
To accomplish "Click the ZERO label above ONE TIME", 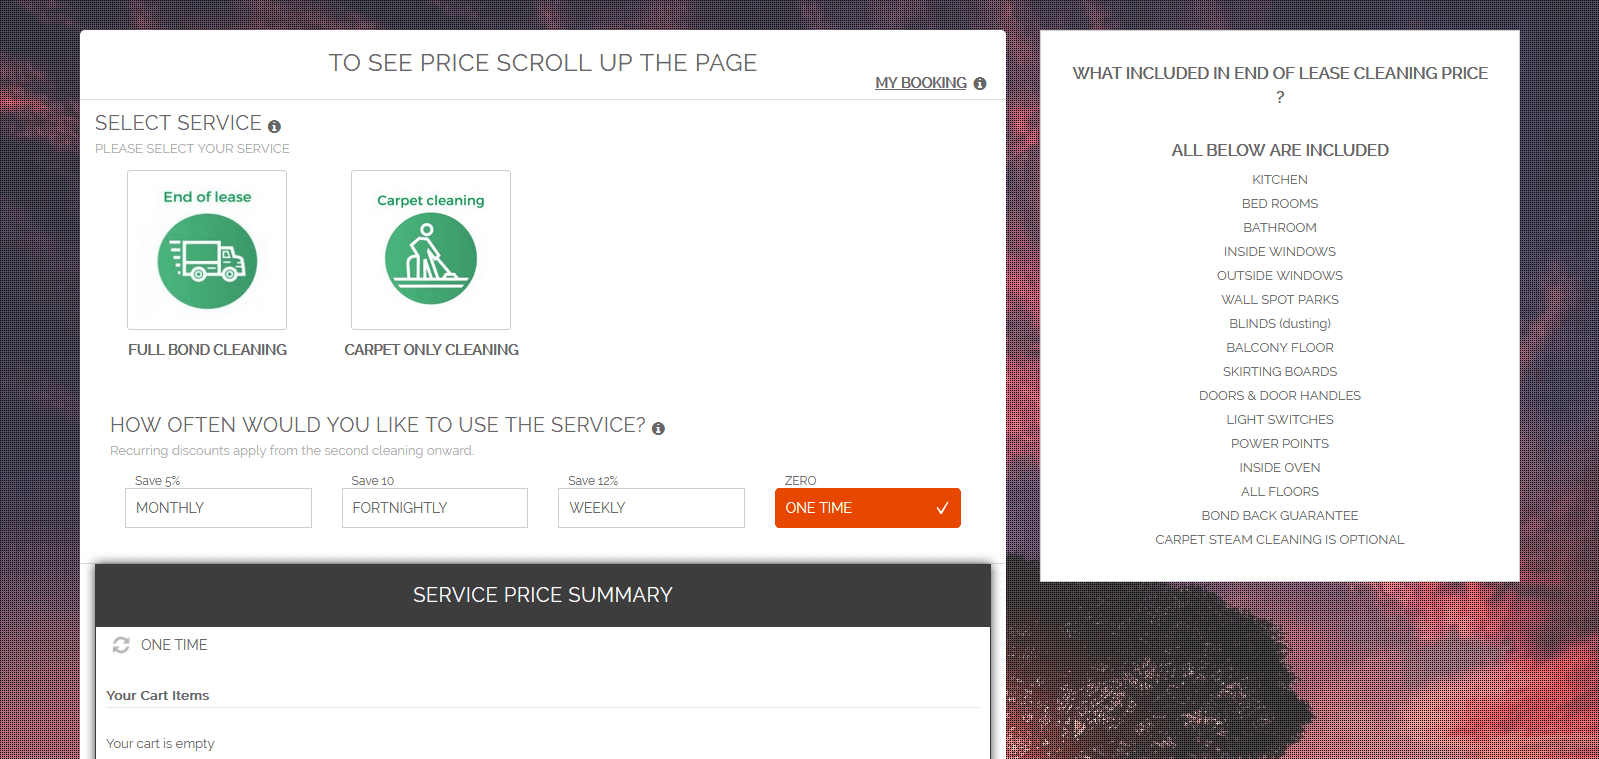I will point(800,481).
